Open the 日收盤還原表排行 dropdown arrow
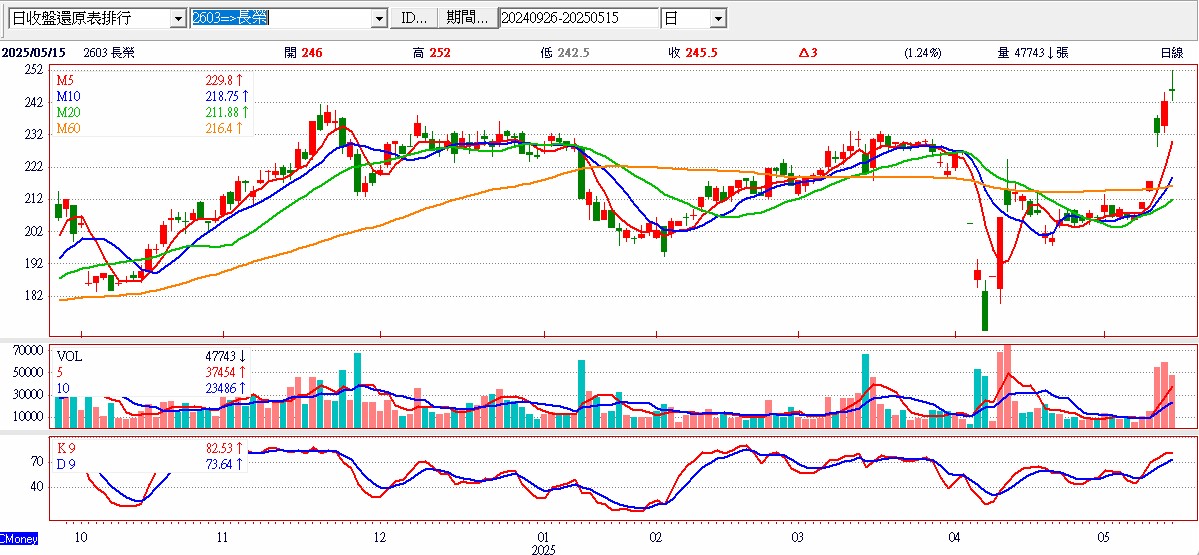Screen dimensions: 1199x555 (178, 18)
